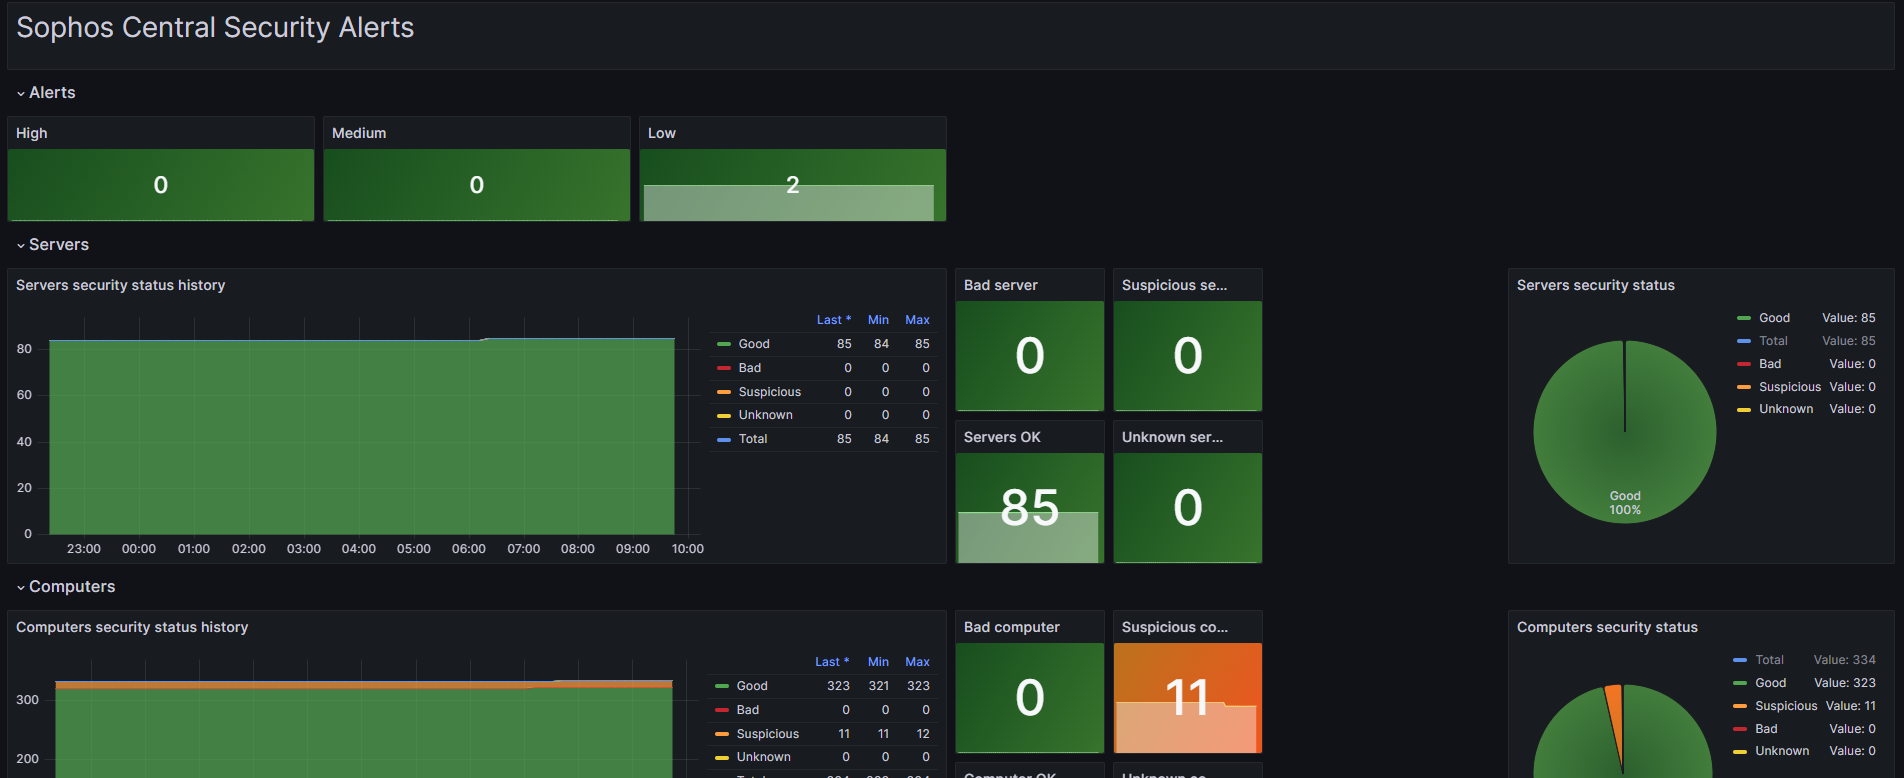
Task: Toggle Bad series in servers history legend
Action: (x=750, y=368)
